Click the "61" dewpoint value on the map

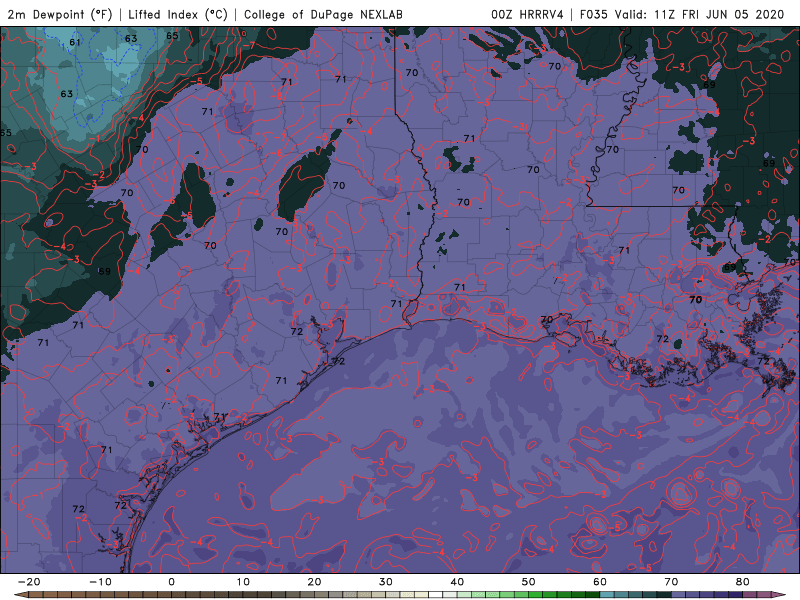click(75, 42)
